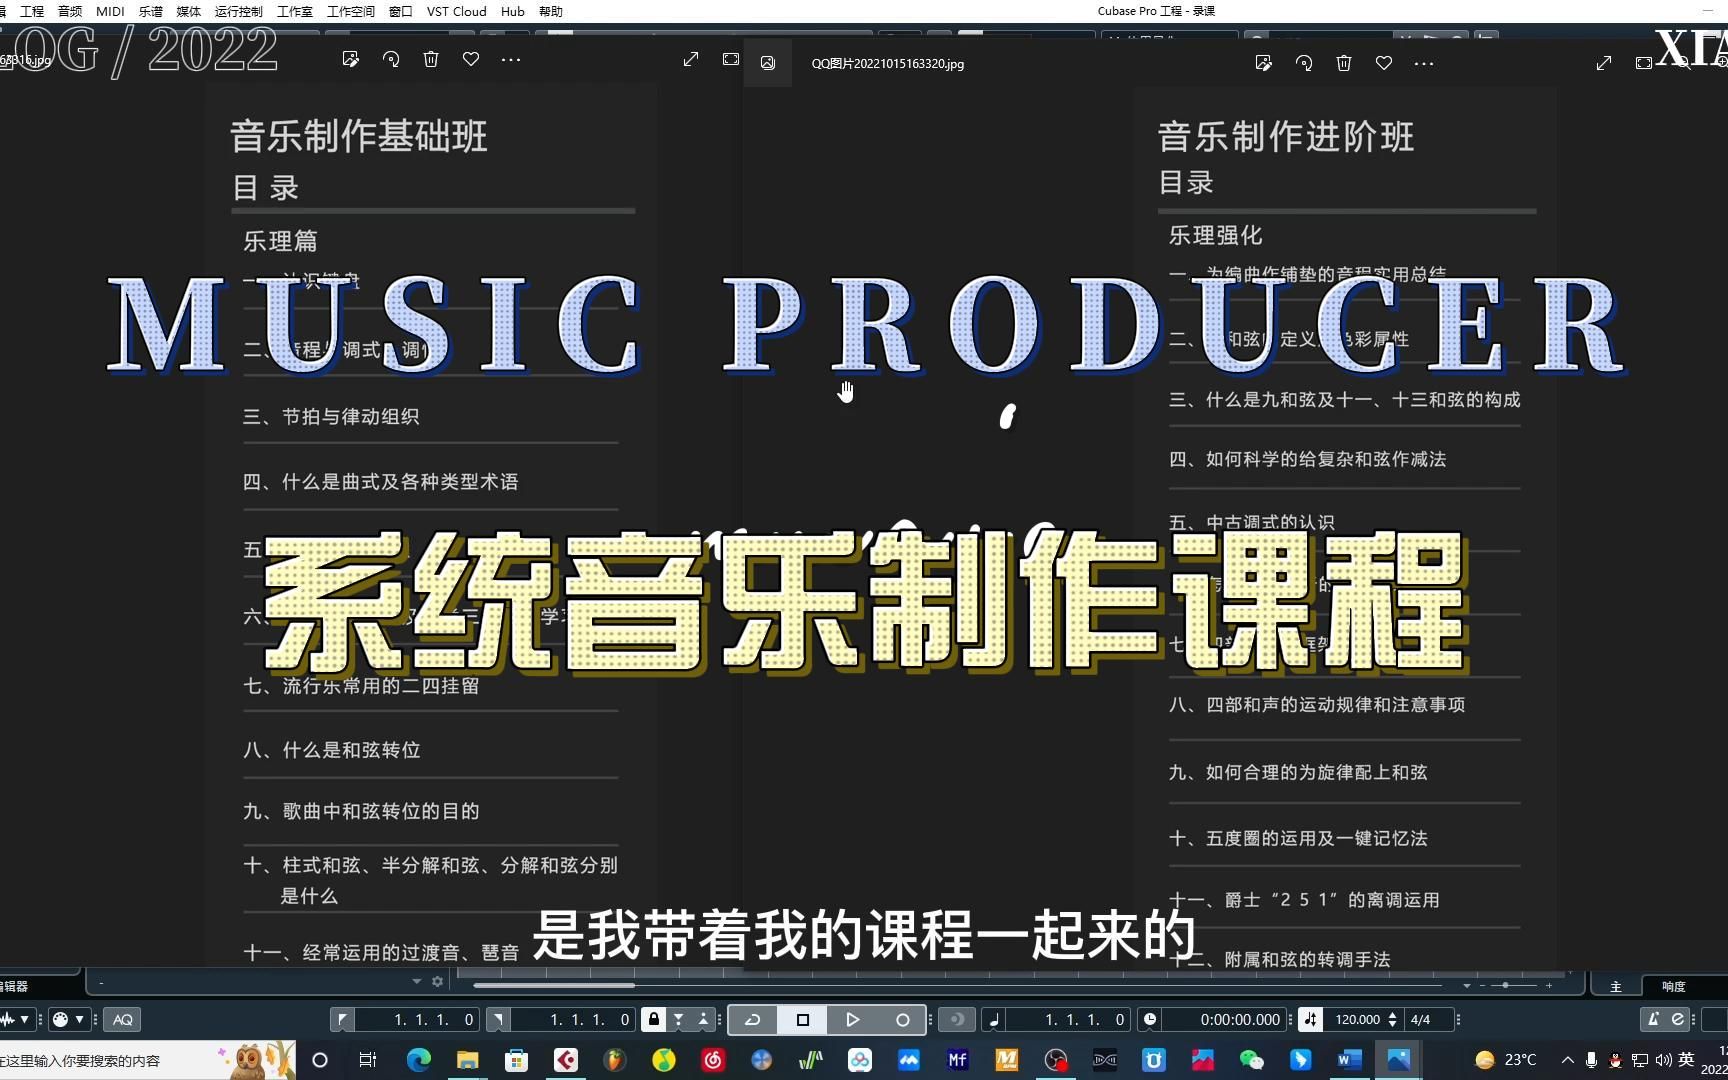Open the 工作室 menu
Image resolution: width=1728 pixels, height=1080 pixels.
coord(295,11)
